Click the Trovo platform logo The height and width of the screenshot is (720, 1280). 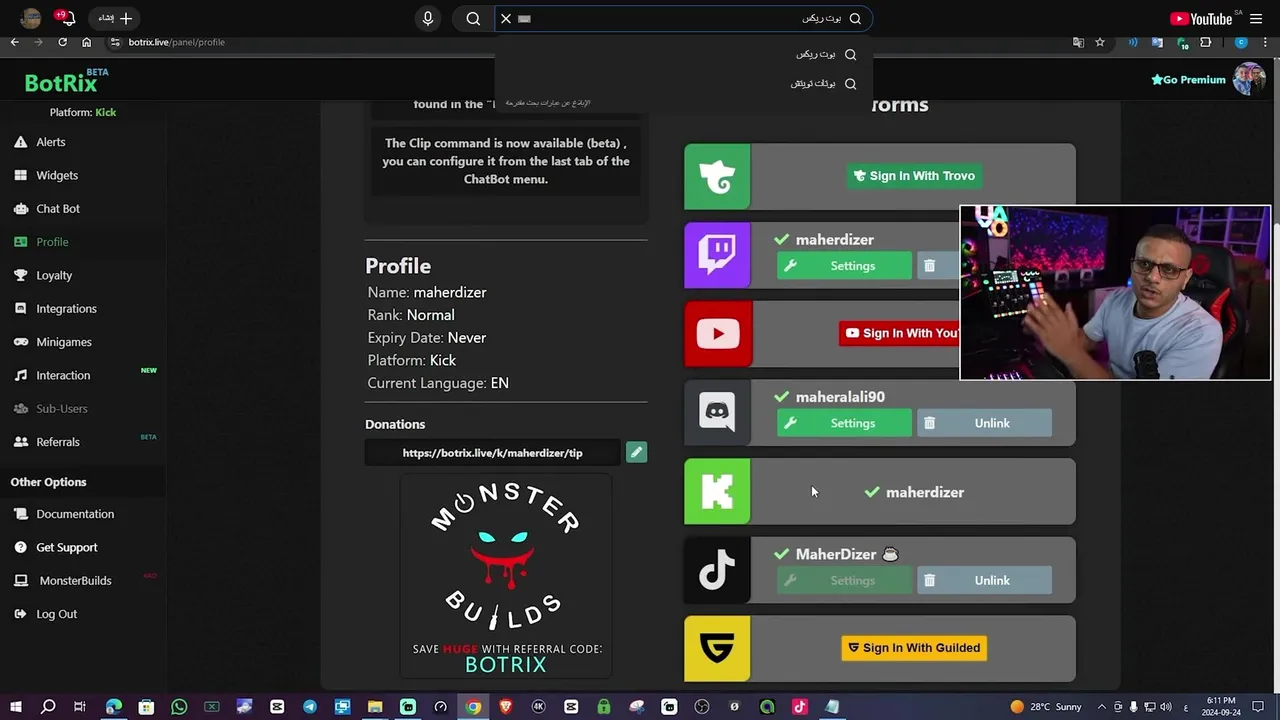(x=717, y=177)
